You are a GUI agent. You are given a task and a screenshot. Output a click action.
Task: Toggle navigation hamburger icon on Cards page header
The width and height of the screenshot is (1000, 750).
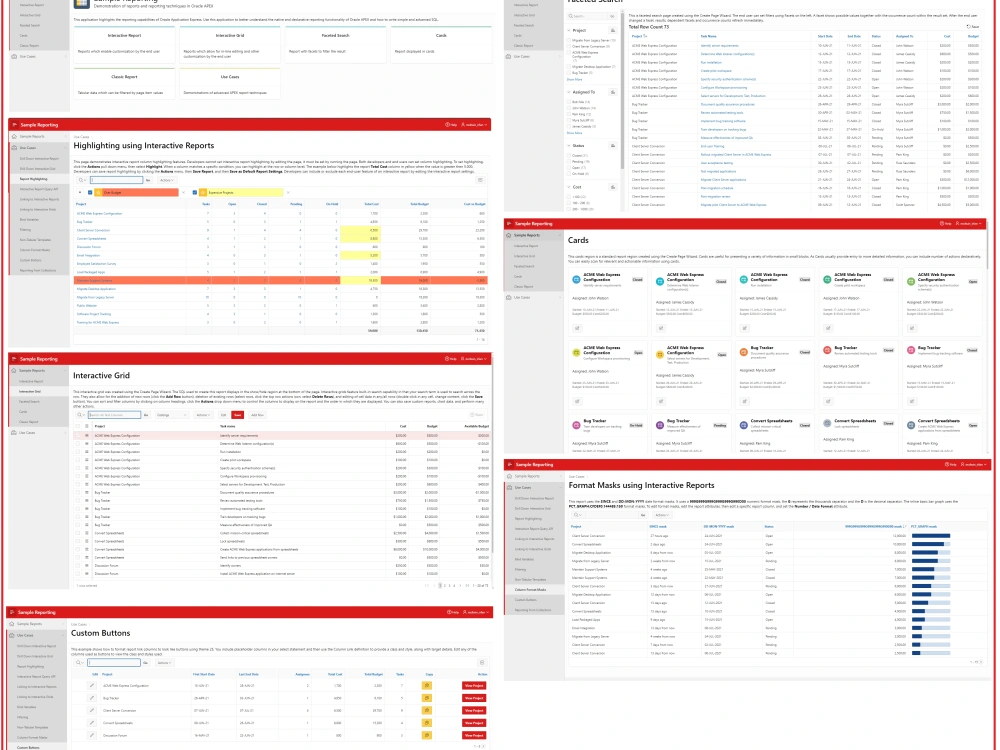click(x=509, y=224)
